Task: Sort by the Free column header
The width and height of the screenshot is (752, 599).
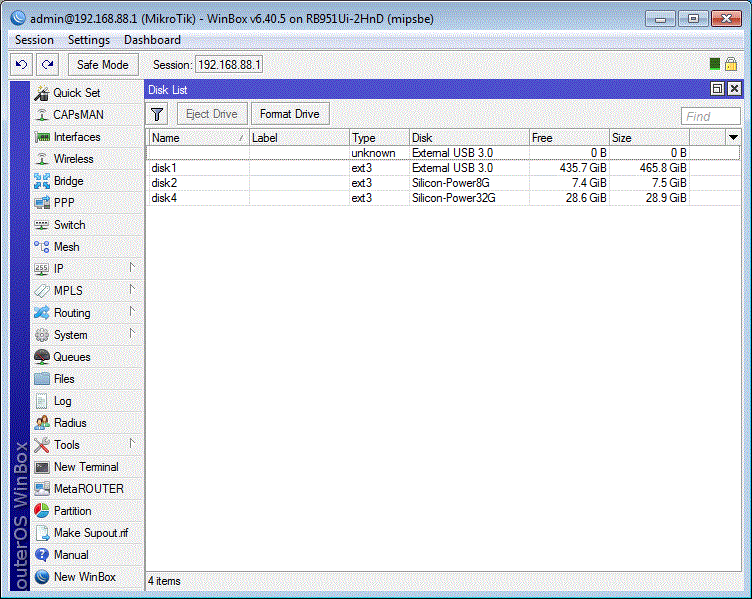Action: [x=569, y=138]
